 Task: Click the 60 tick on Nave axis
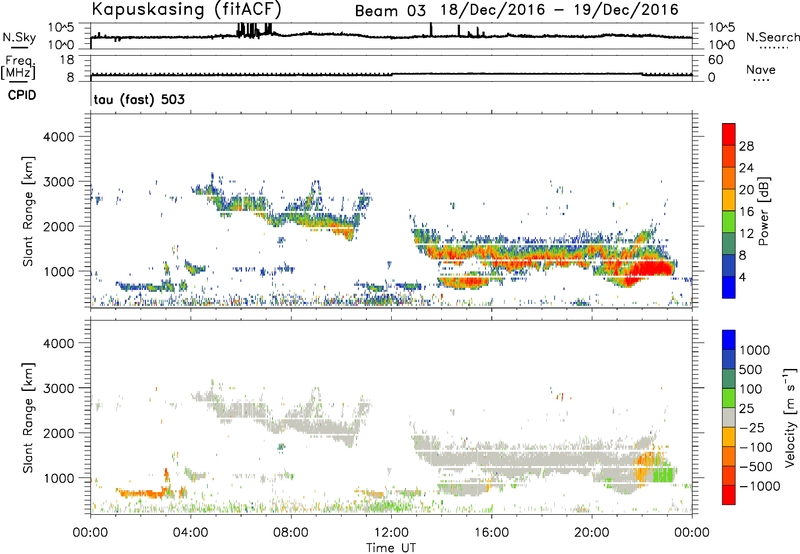point(715,60)
